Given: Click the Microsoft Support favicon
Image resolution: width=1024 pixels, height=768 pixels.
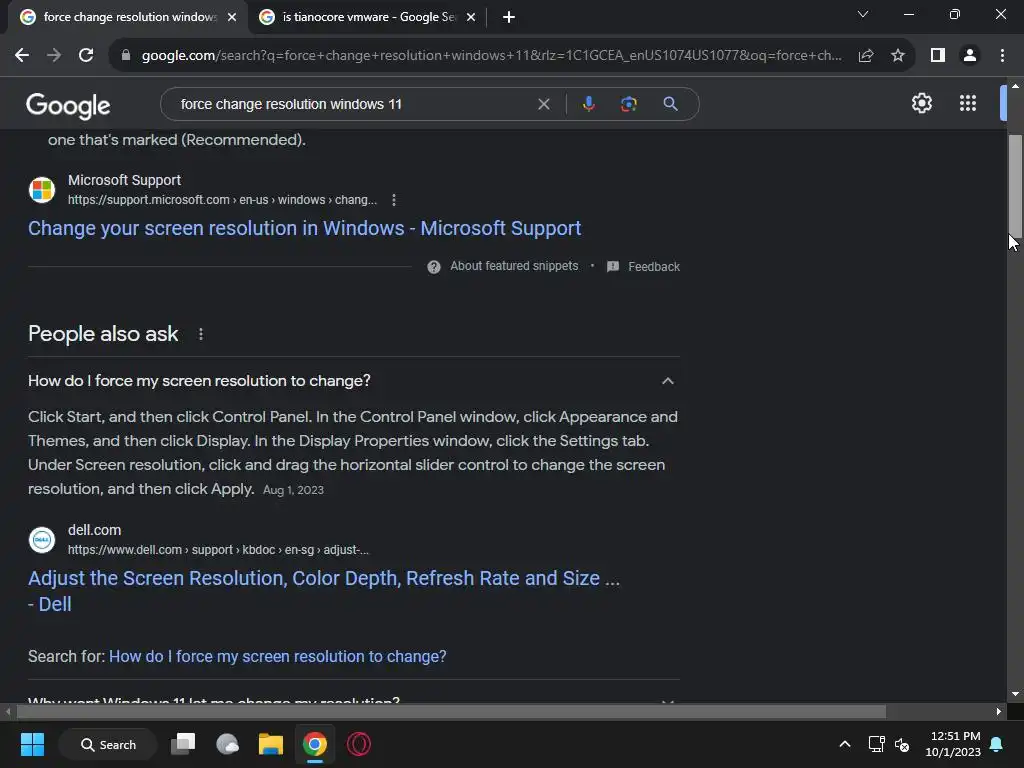Looking at the screenshot, I should (42, 190).
